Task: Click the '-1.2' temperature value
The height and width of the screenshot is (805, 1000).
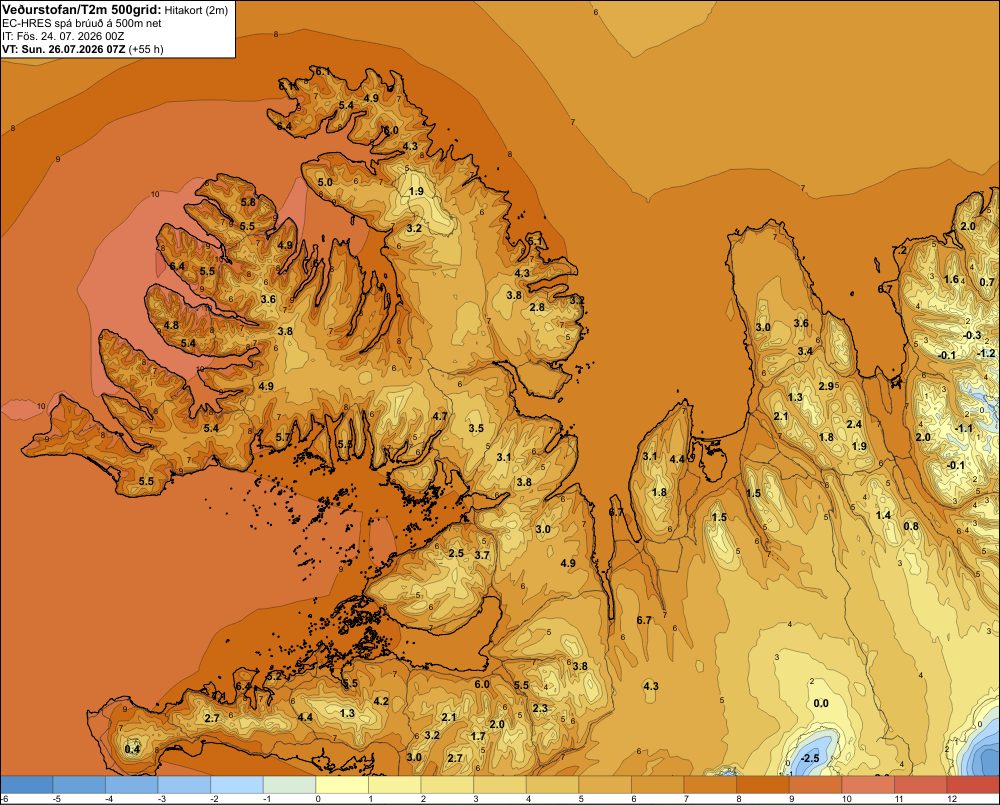Action: pyautogui.click(x=986, y=353)
